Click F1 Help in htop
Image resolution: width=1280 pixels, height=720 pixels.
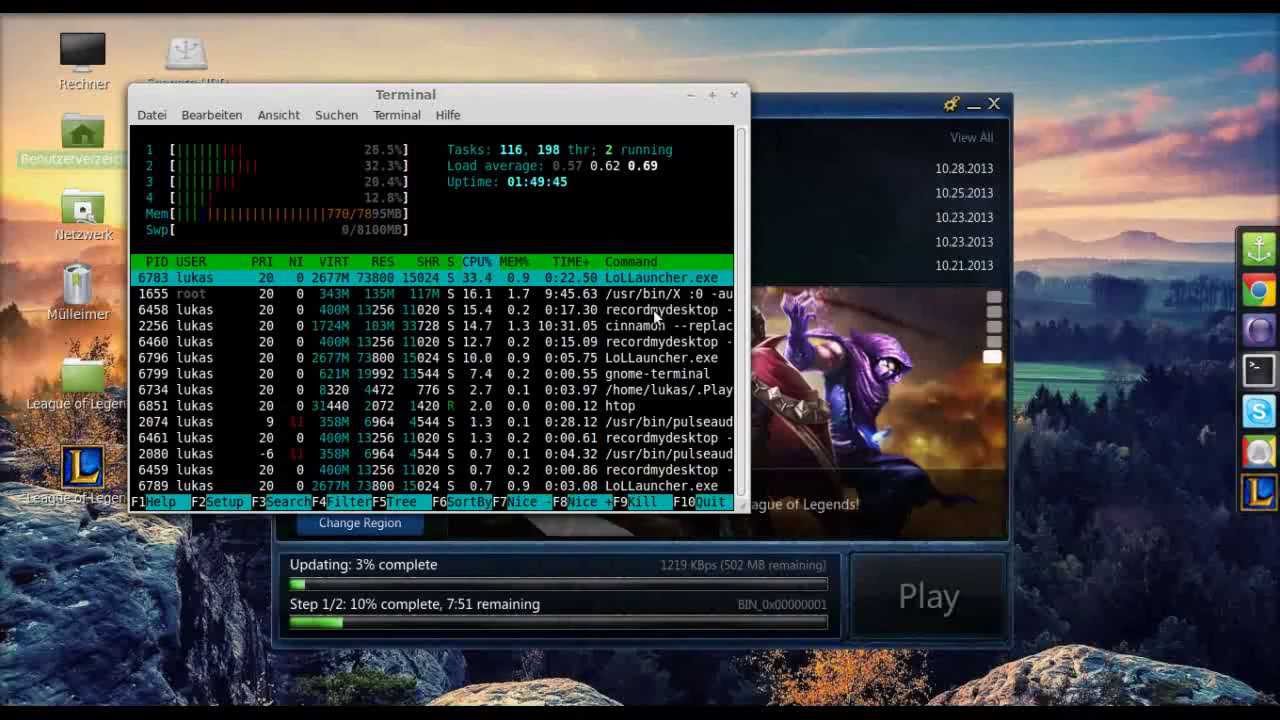click(x=160, y=502)
